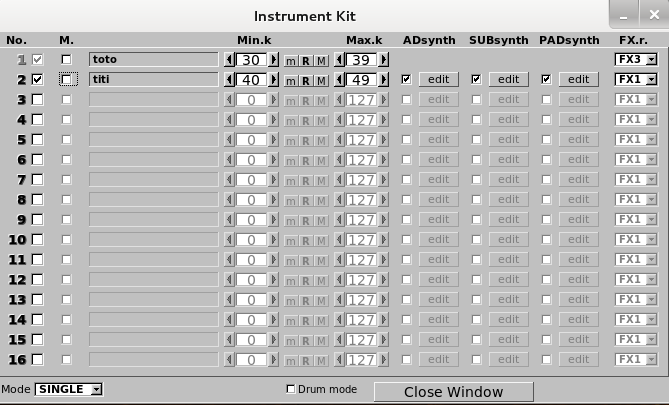
Task: Enable kit item 13 checkbox
Action: pos(38,300)
